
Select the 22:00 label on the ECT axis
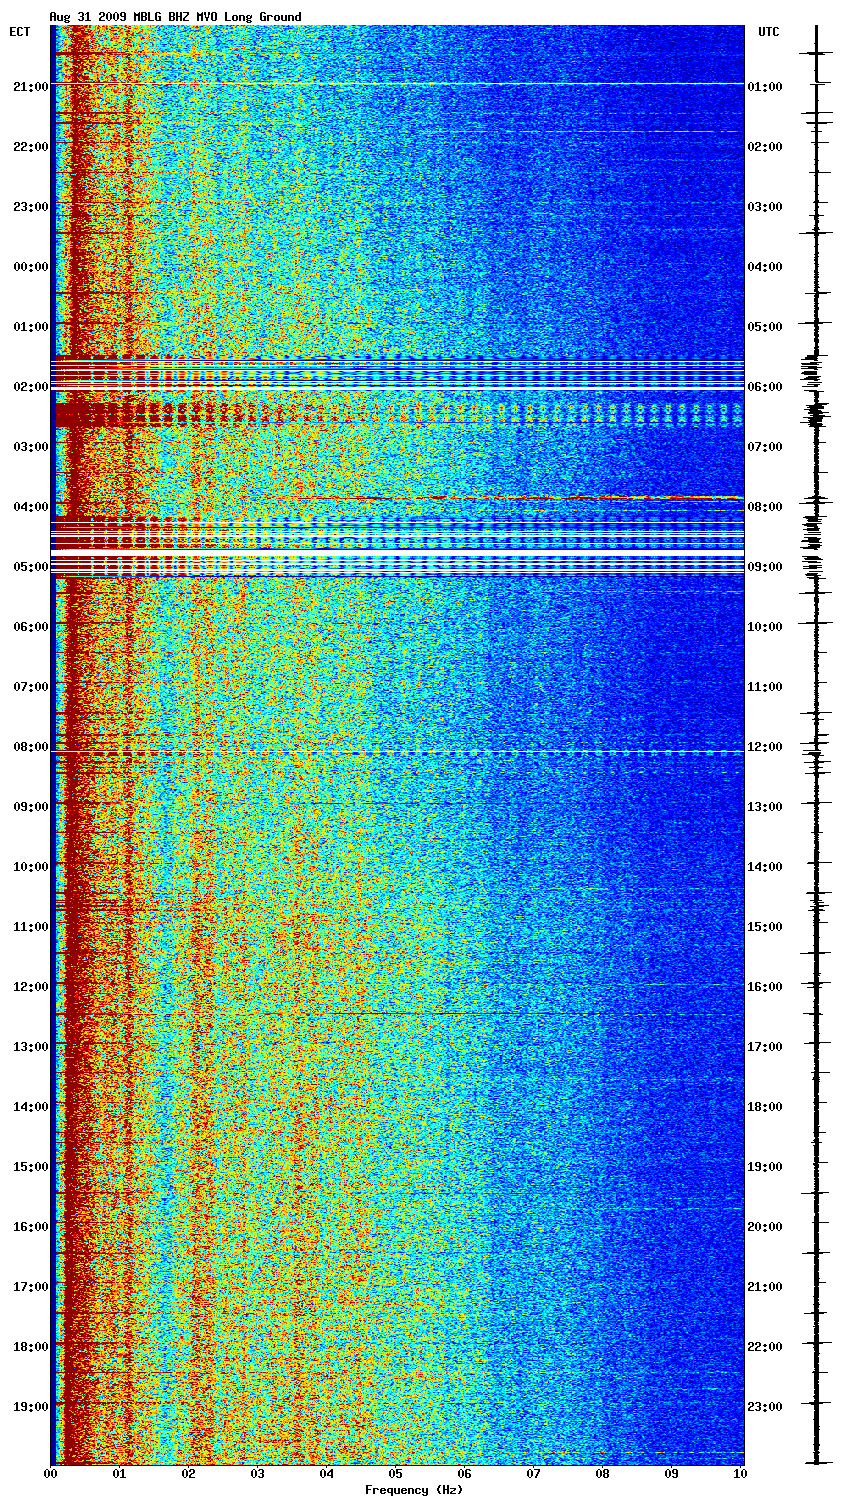(x=31, y=147)
